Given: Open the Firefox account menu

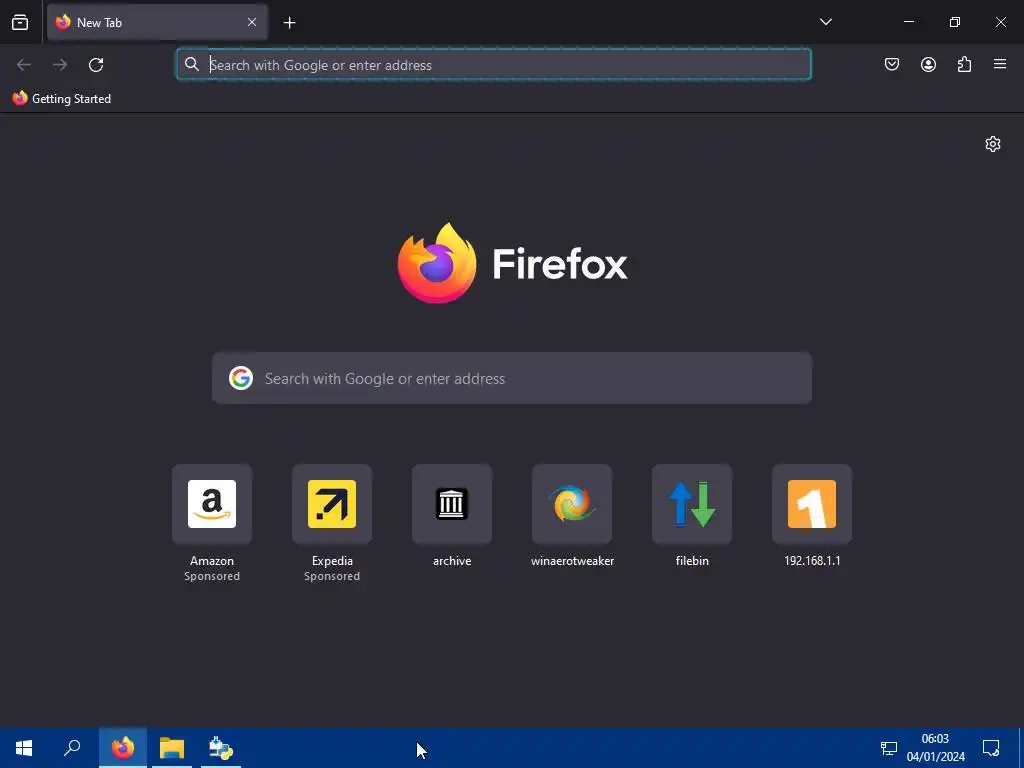Looking at the screenshot, I should click(x=928, y=64).
